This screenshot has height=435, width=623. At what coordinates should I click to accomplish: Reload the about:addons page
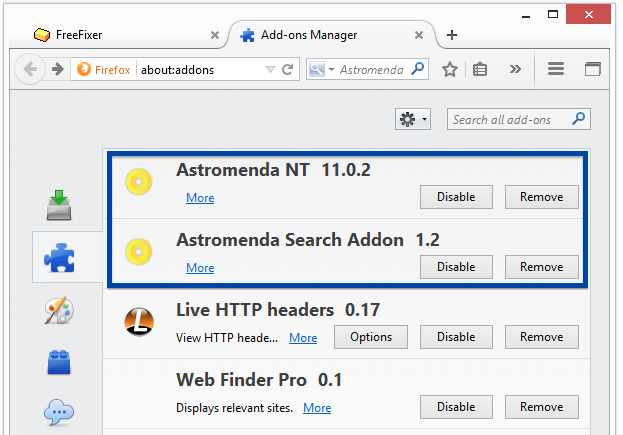[x=287, y=70]
